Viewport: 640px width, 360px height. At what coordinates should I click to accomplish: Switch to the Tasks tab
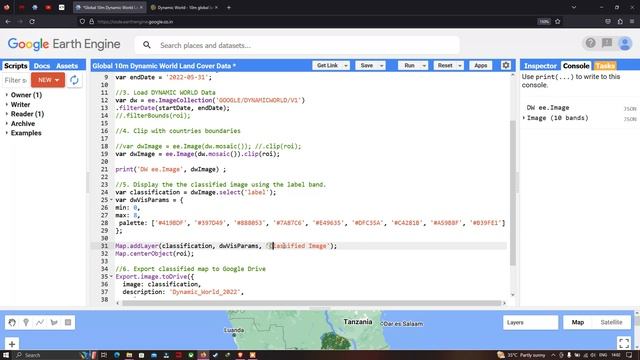click(605, 66)
